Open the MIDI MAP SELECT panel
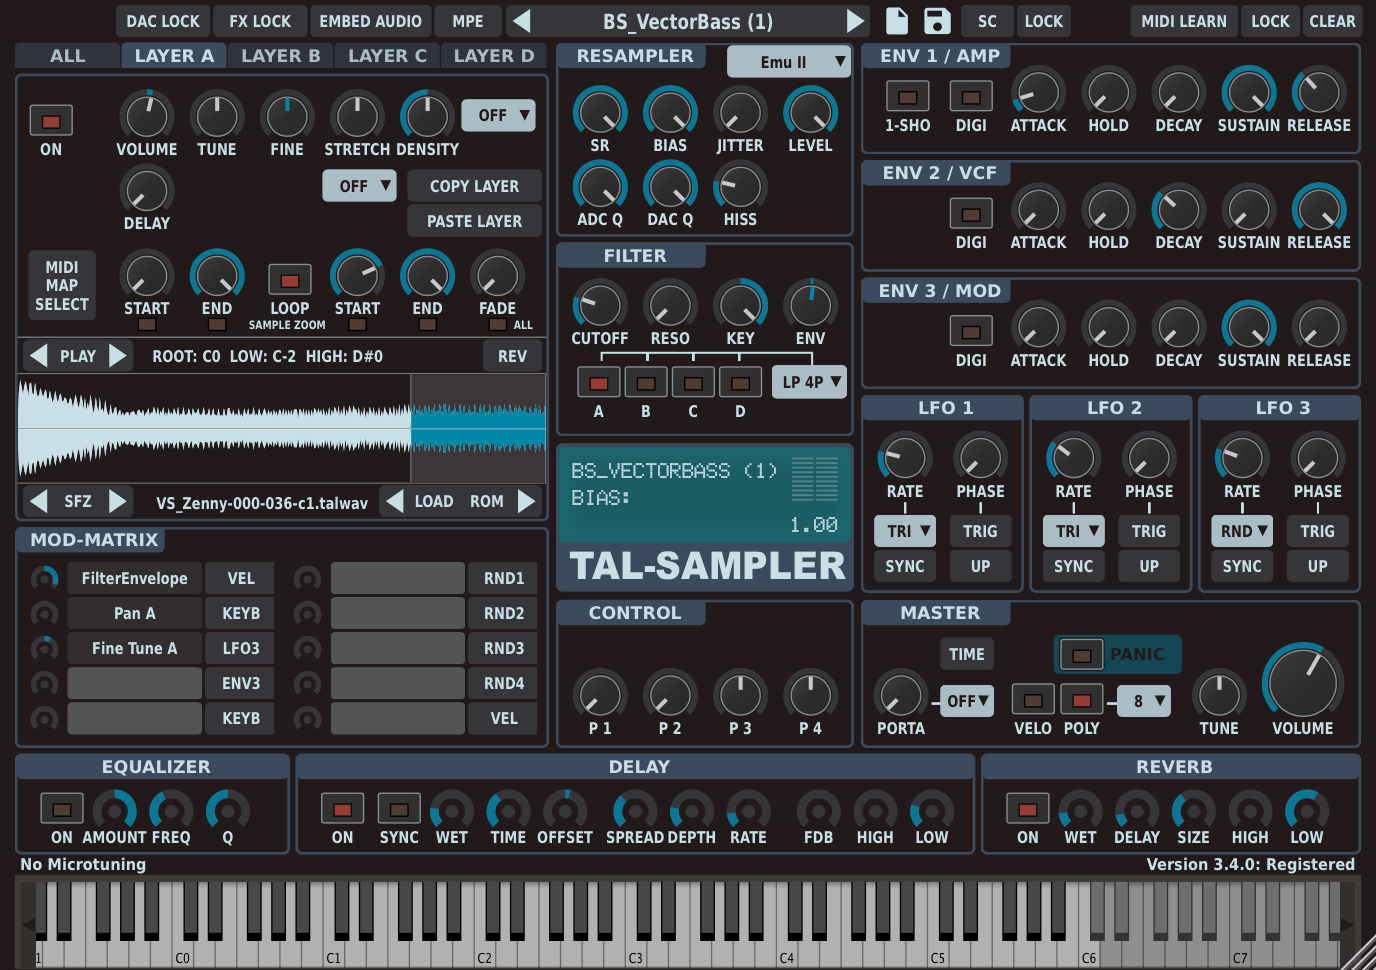 click(x=61, y=285)
